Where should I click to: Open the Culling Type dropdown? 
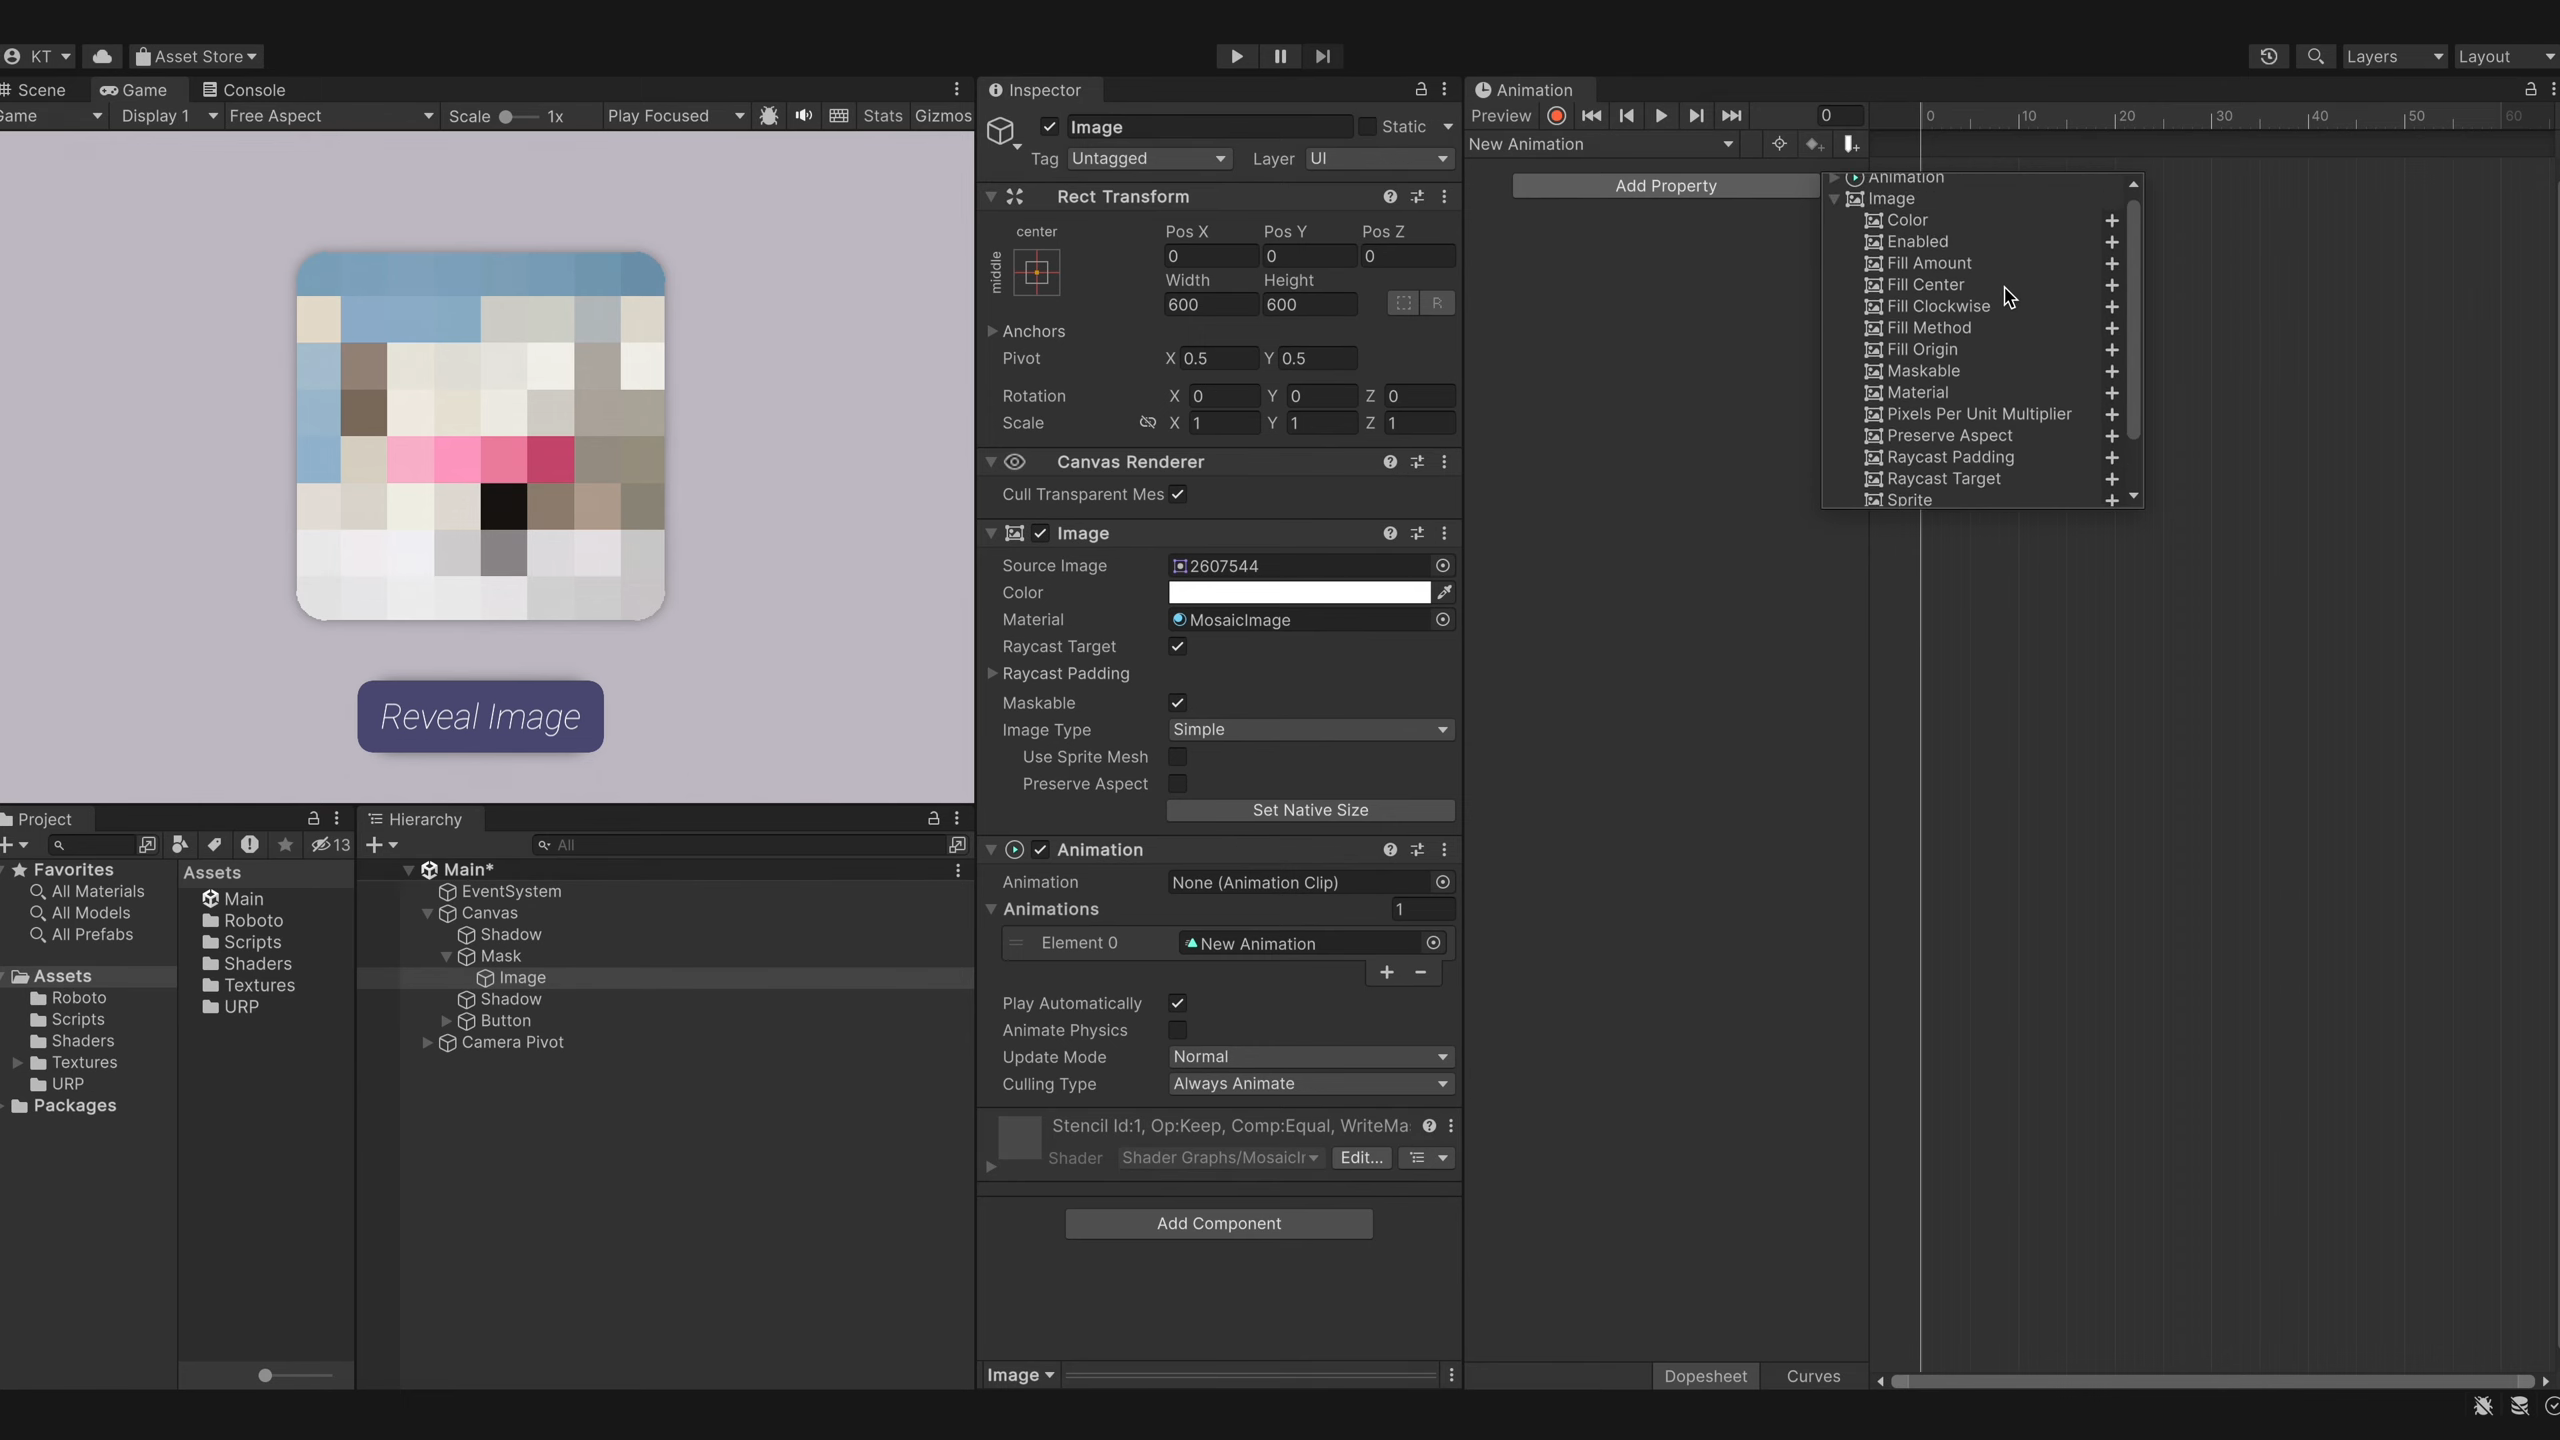click(1310, 1084)
